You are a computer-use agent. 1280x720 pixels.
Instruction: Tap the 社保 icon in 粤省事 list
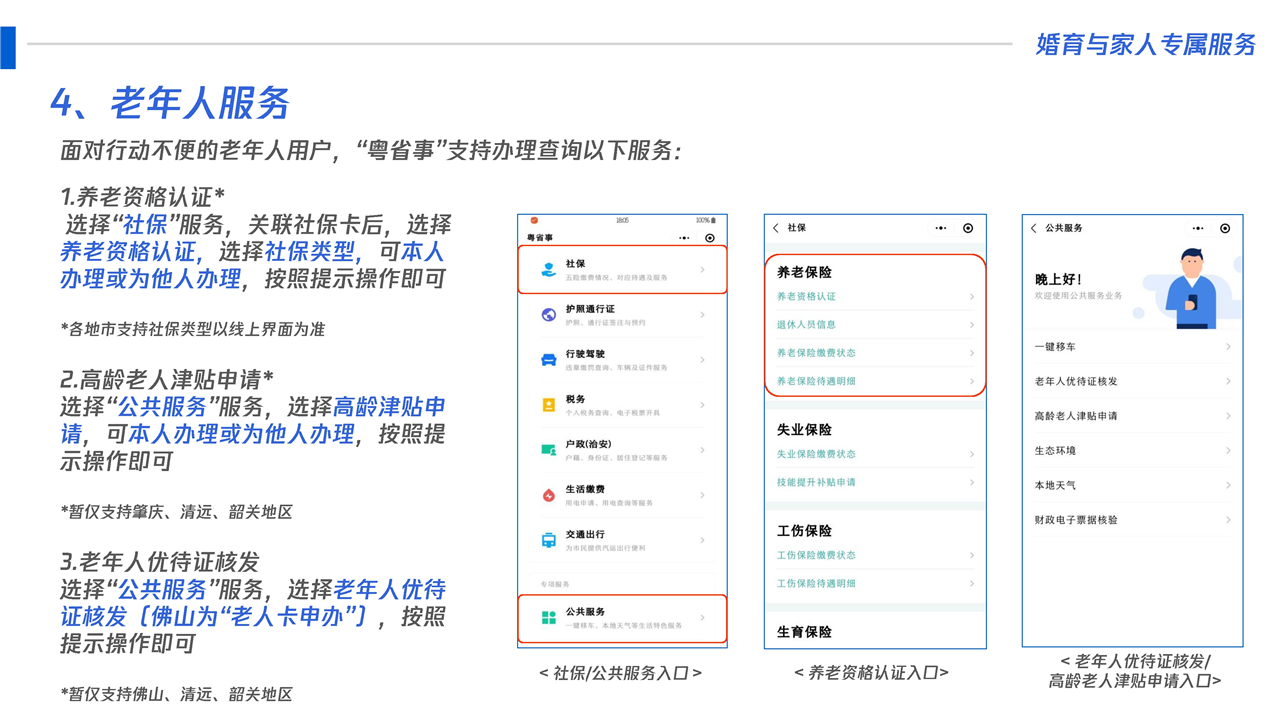[x=548, y=270]
